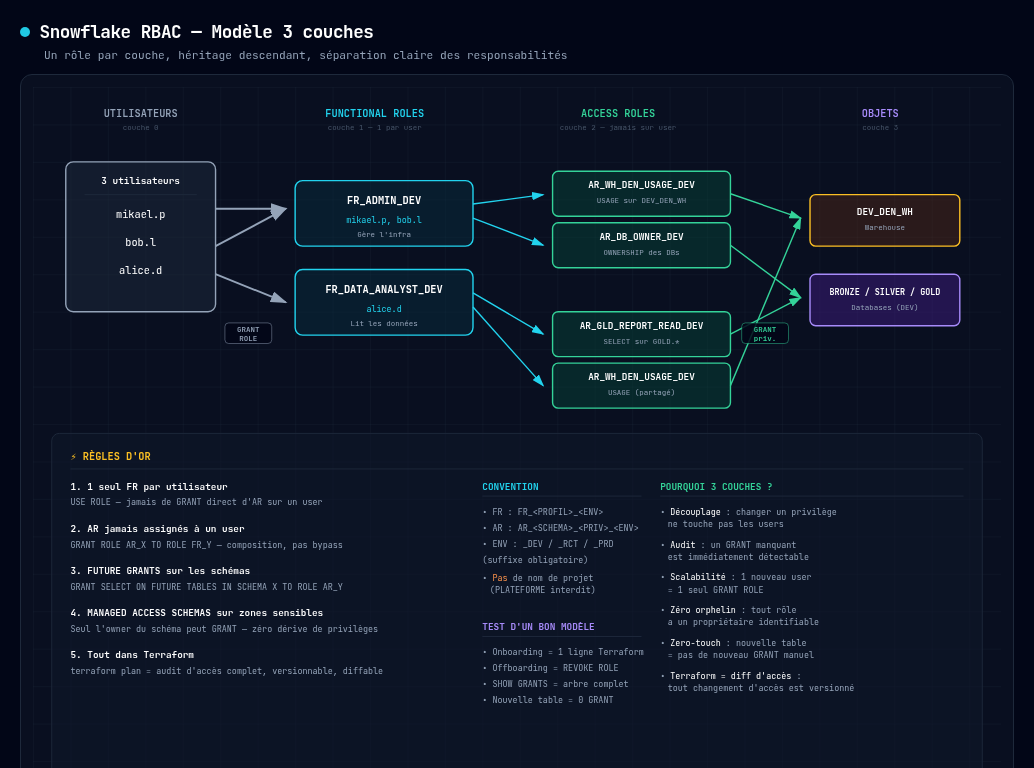The image size is (1034, 768).
Task: Click the OBJETS column header
Action: pos(880,113)
